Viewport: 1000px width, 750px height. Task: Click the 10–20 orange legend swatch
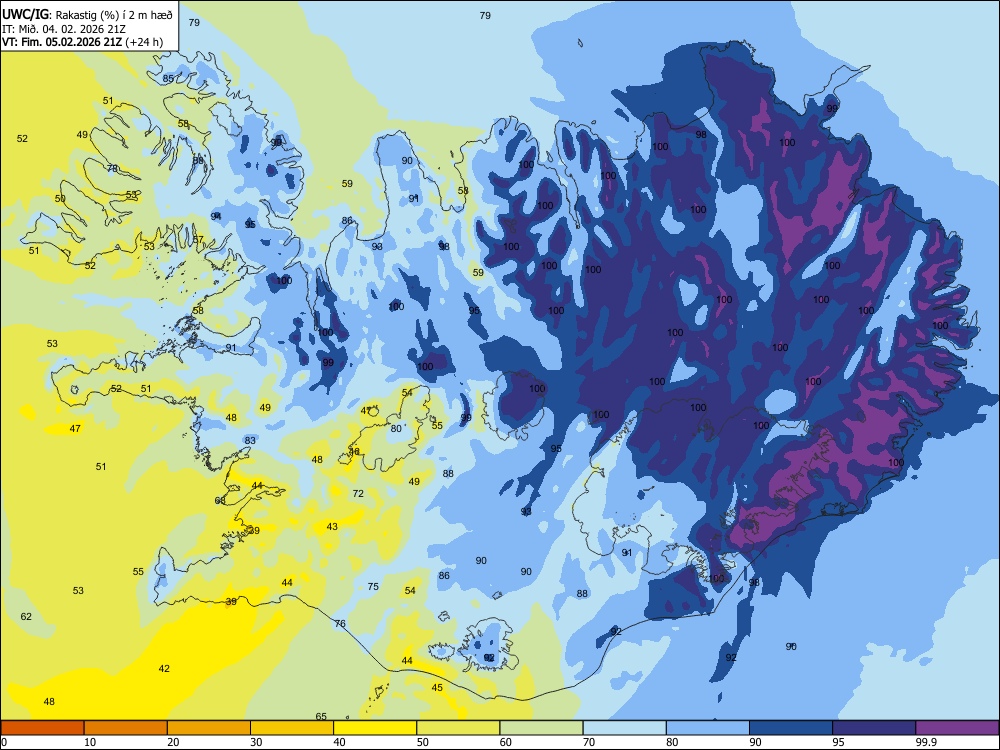pyautogui.click(x=126, y=728)
